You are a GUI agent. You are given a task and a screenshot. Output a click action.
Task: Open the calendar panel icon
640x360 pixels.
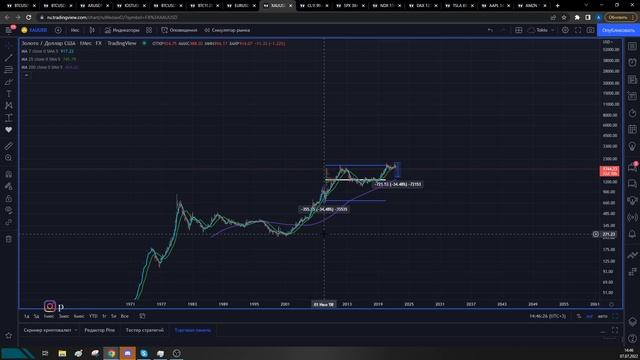click(632, 129)
